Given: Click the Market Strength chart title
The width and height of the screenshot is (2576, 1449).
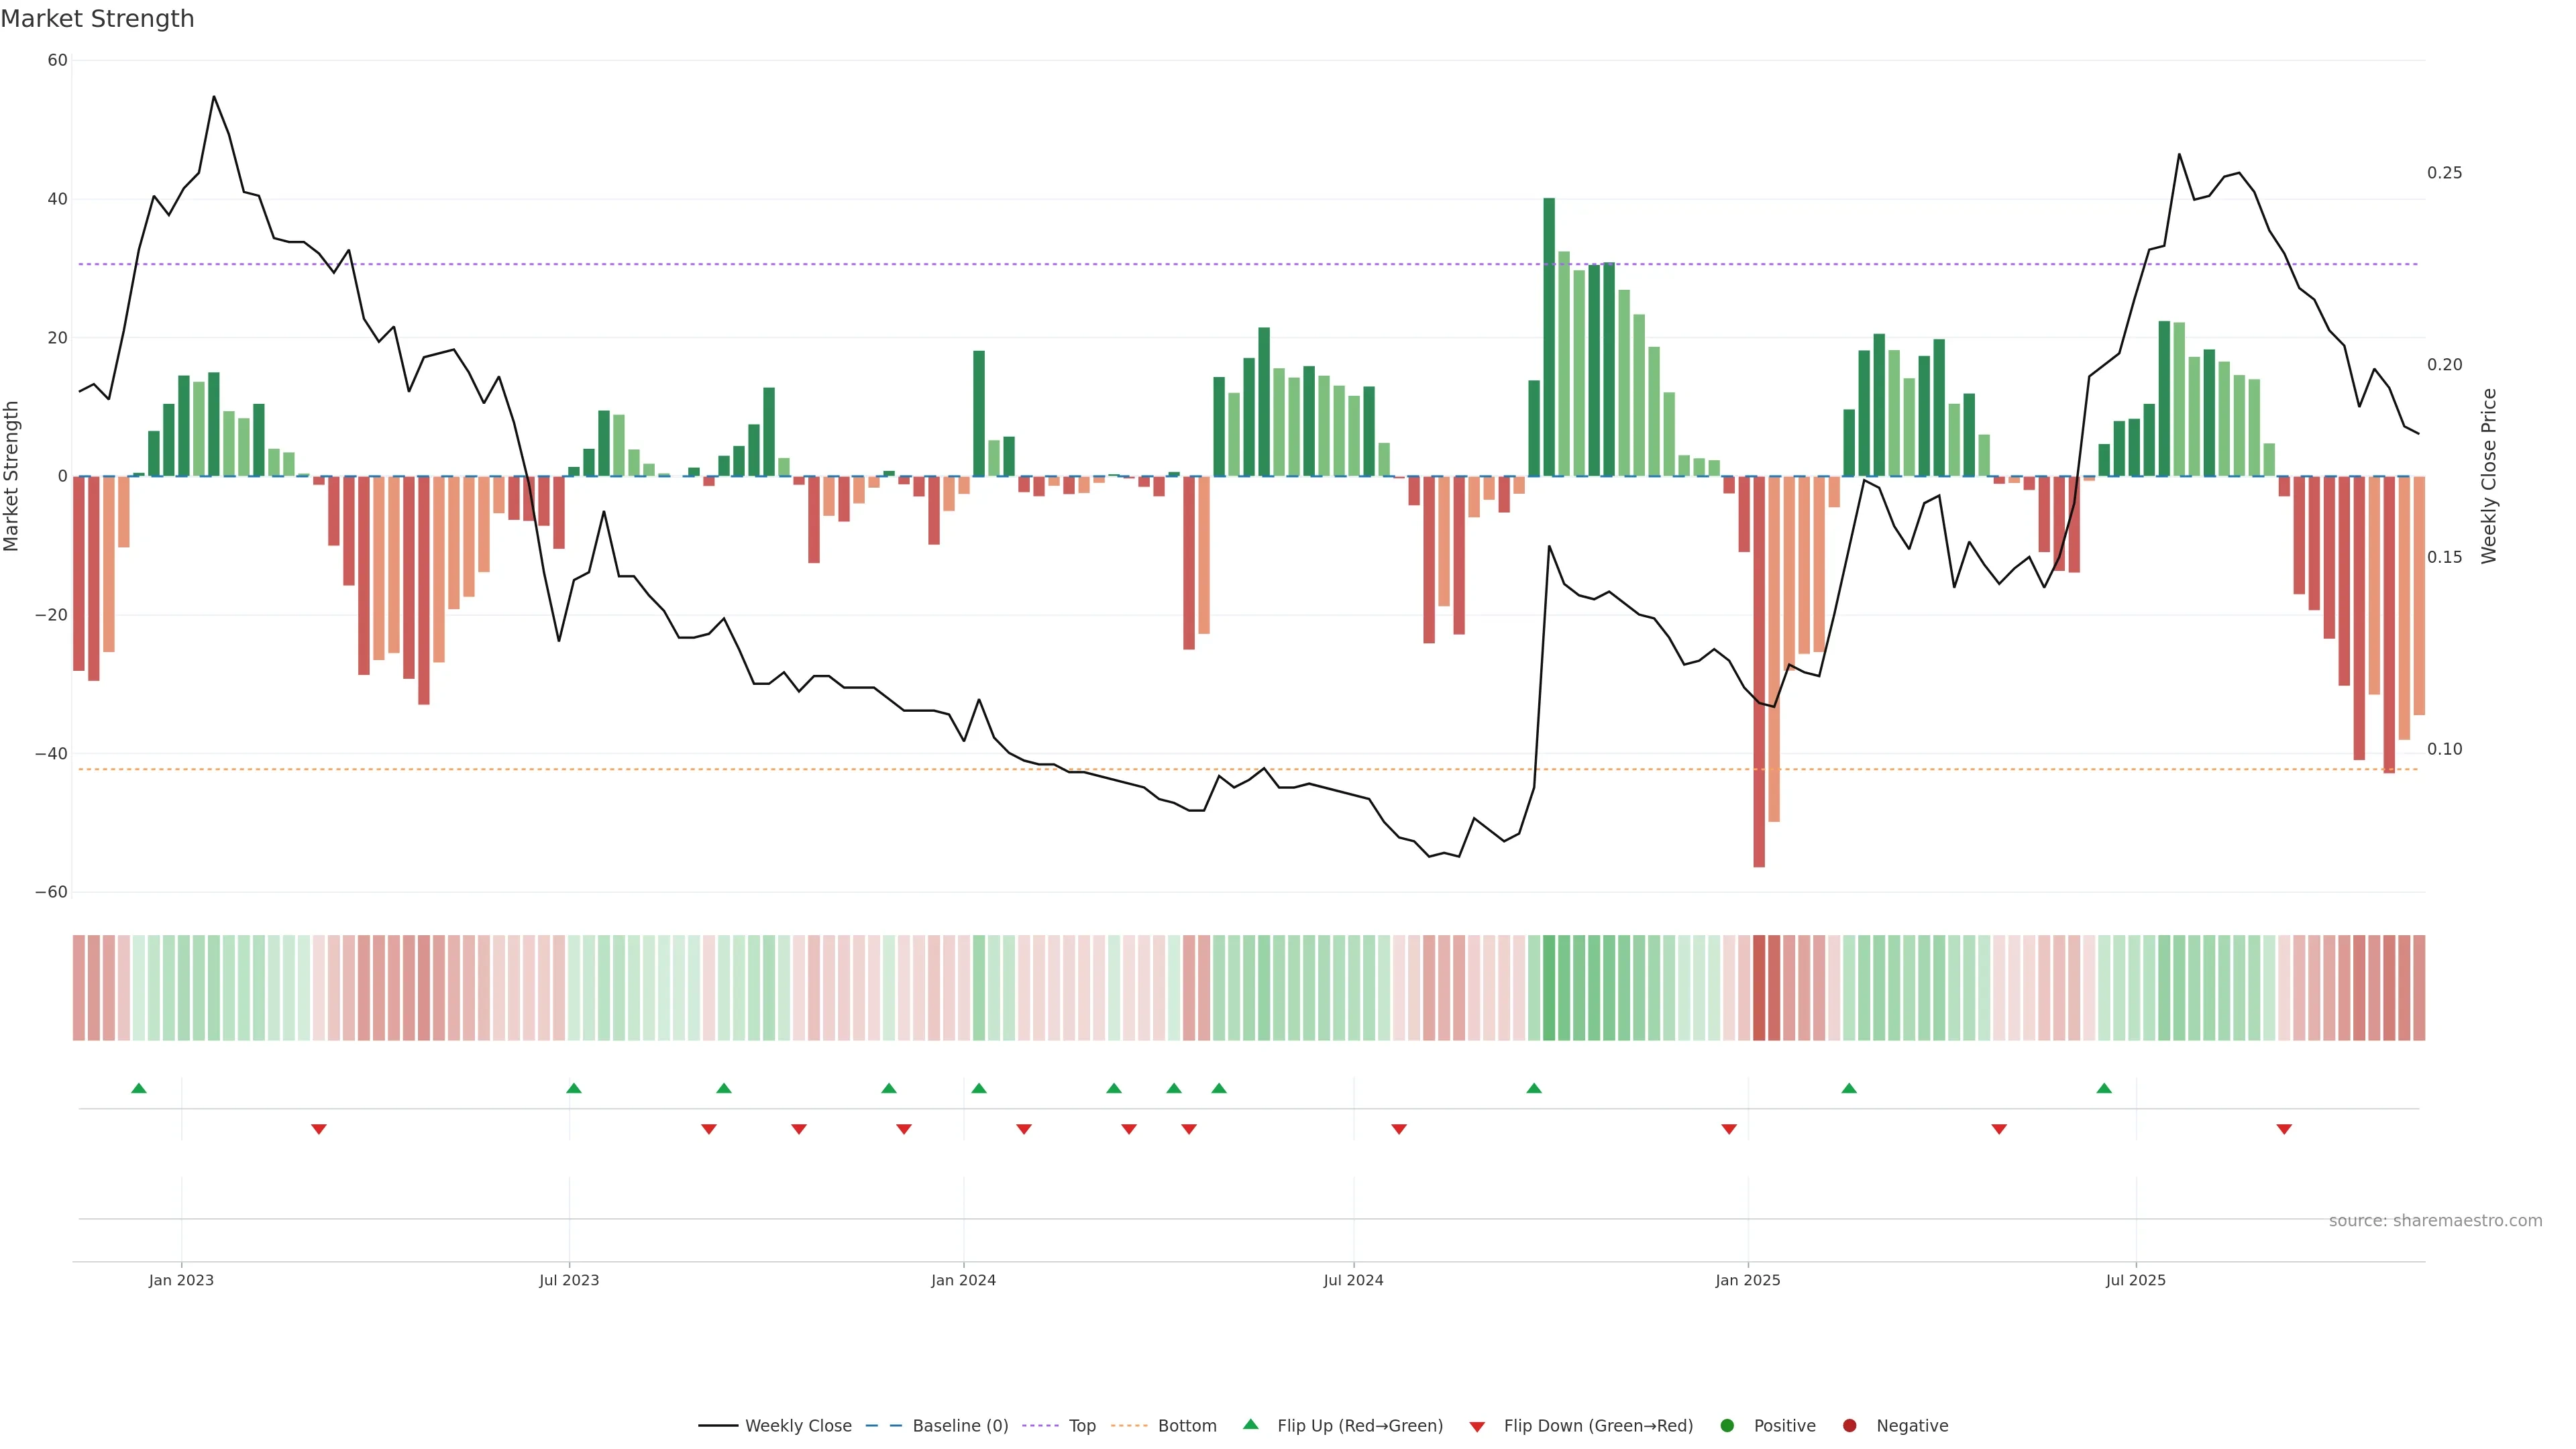Looking at the screenshot, I should click(x=97, y=19).
